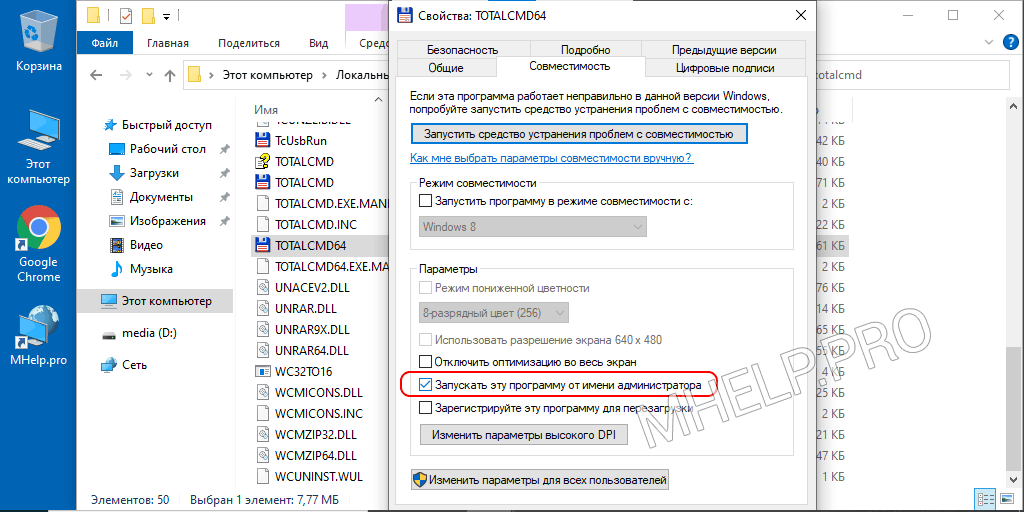Select WCMZIP64.DLL file
The image size is (1024, 512).
[316, 455]
